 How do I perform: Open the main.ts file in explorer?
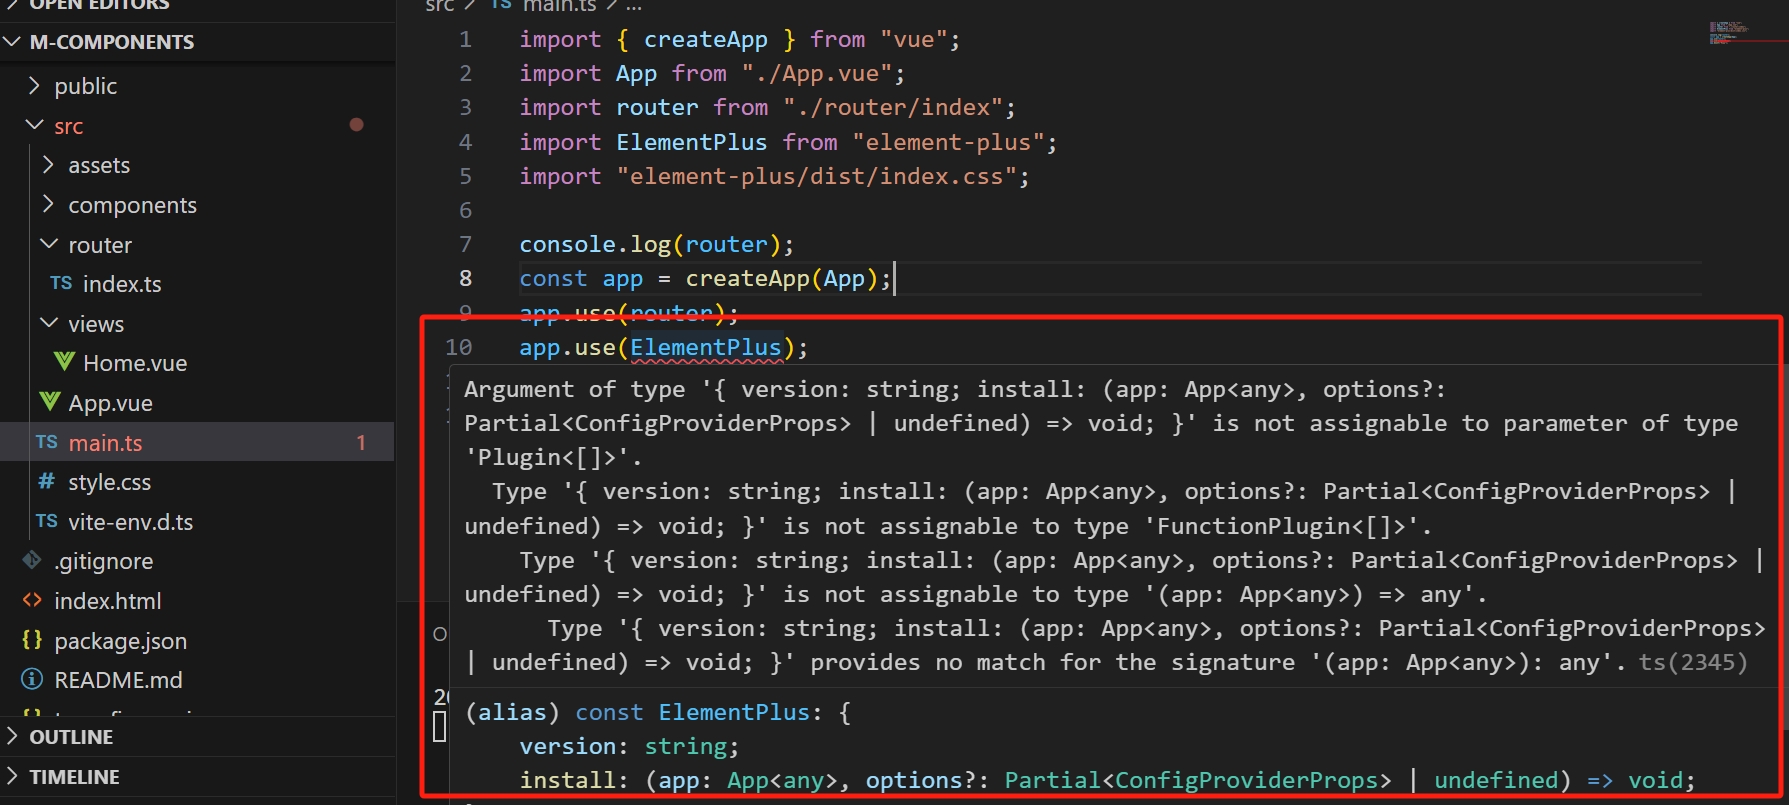[x=105, y=443]
